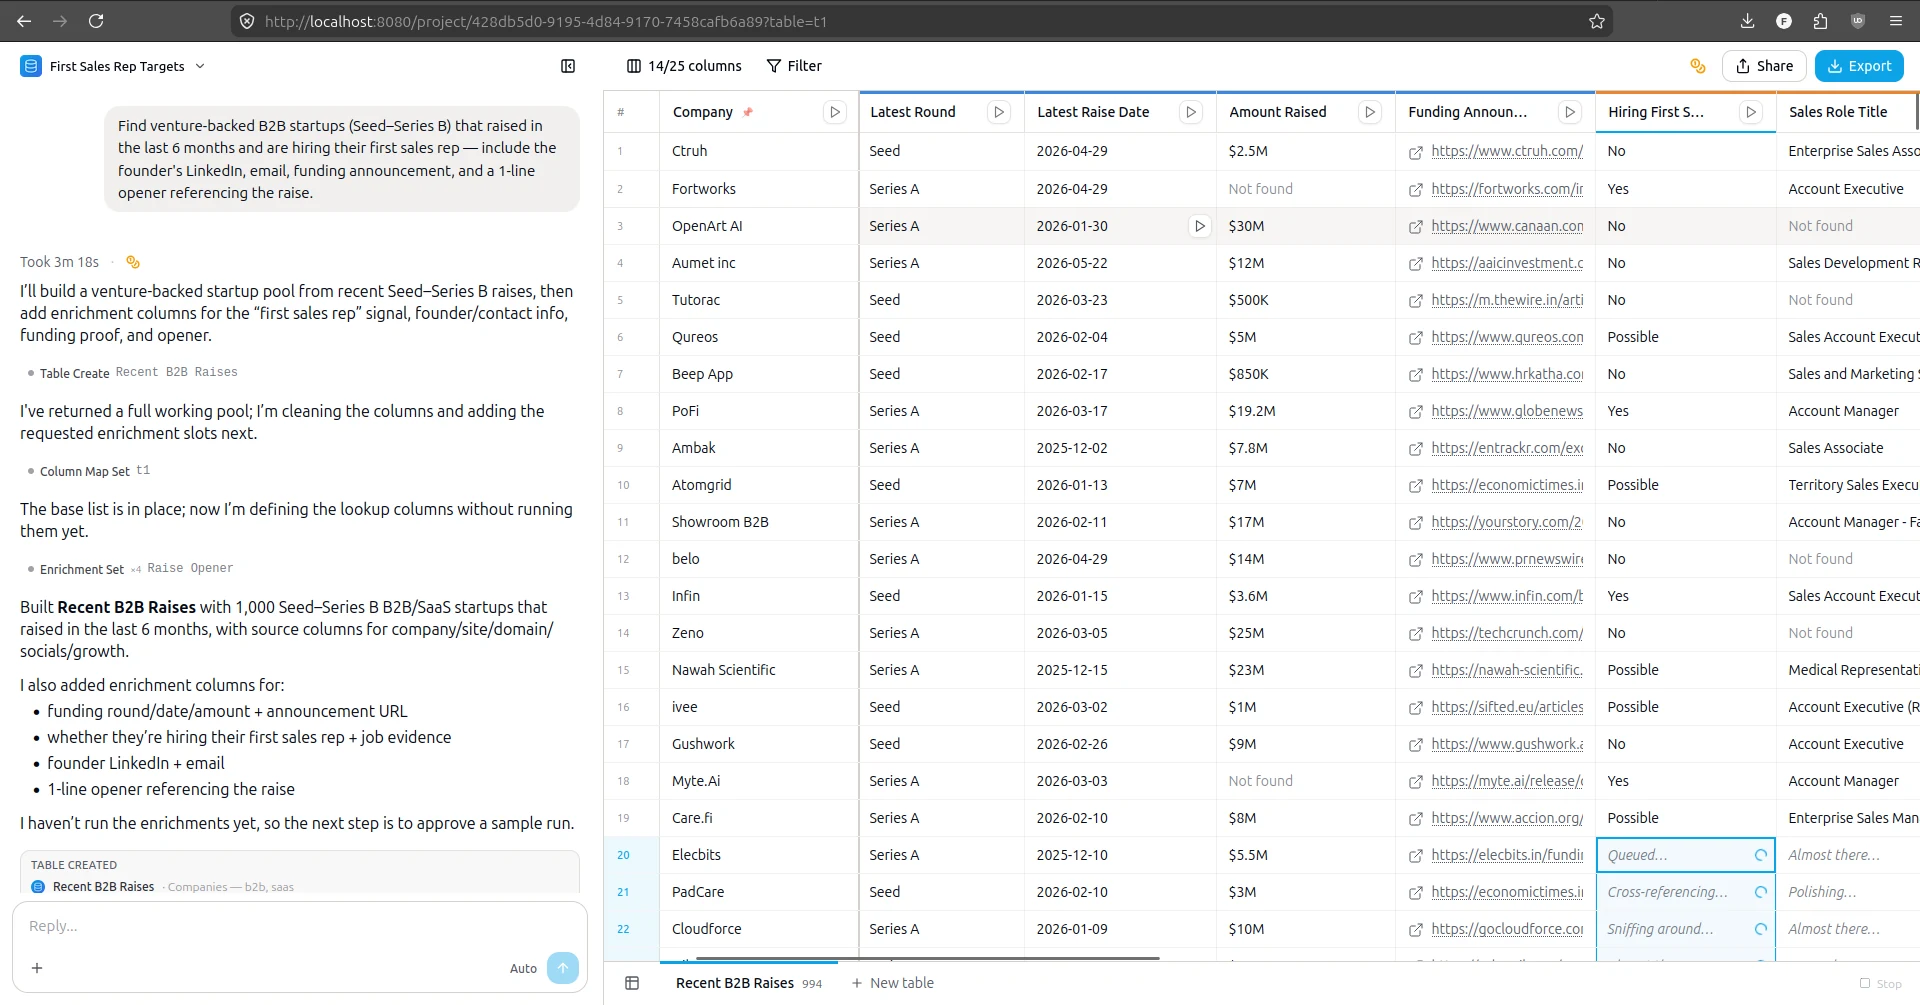Open browser downloads icon
Image resolution: width=1920 pixels, height=1005 pixels.
1747,21
